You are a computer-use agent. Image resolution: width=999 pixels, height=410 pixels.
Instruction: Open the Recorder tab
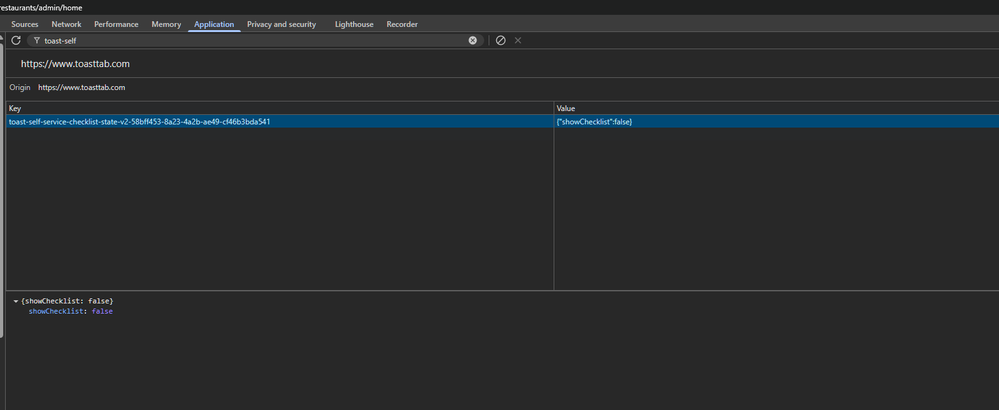point(402,24)
